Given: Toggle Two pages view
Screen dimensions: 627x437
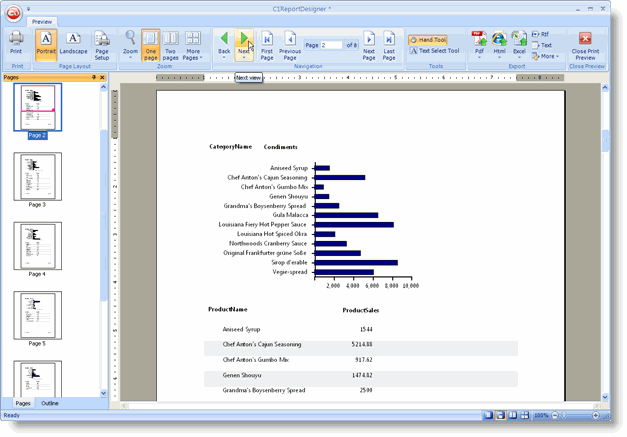Looking at the screenshot, I should pos(171,44).
